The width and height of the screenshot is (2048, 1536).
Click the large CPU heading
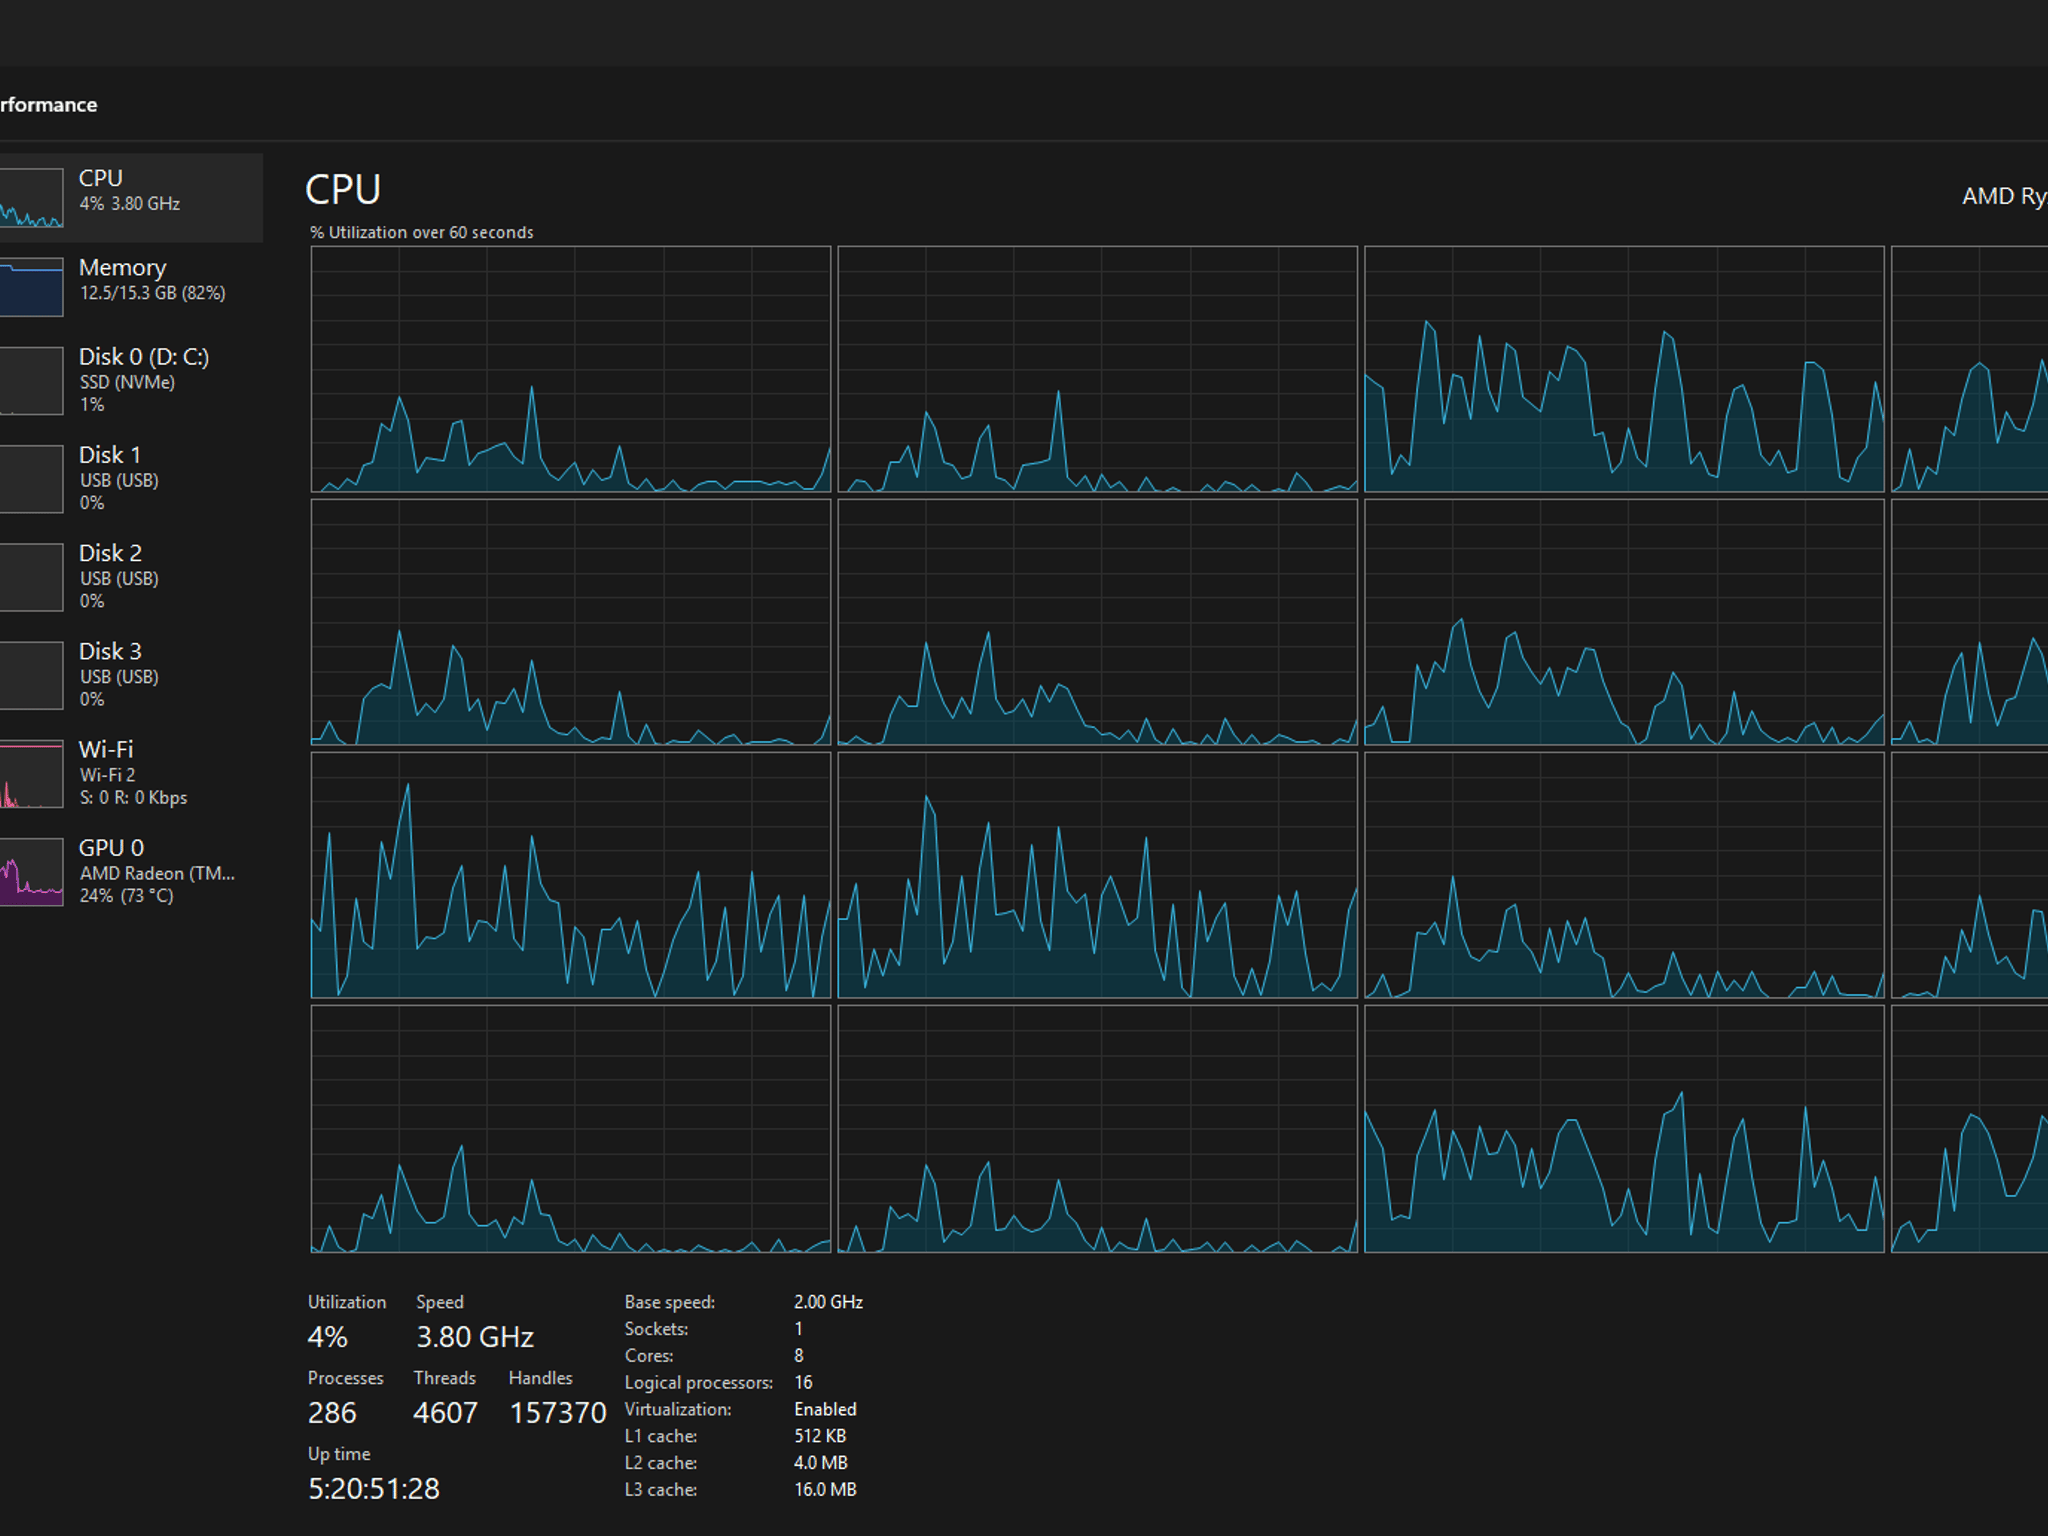click(x=343, y=189)
